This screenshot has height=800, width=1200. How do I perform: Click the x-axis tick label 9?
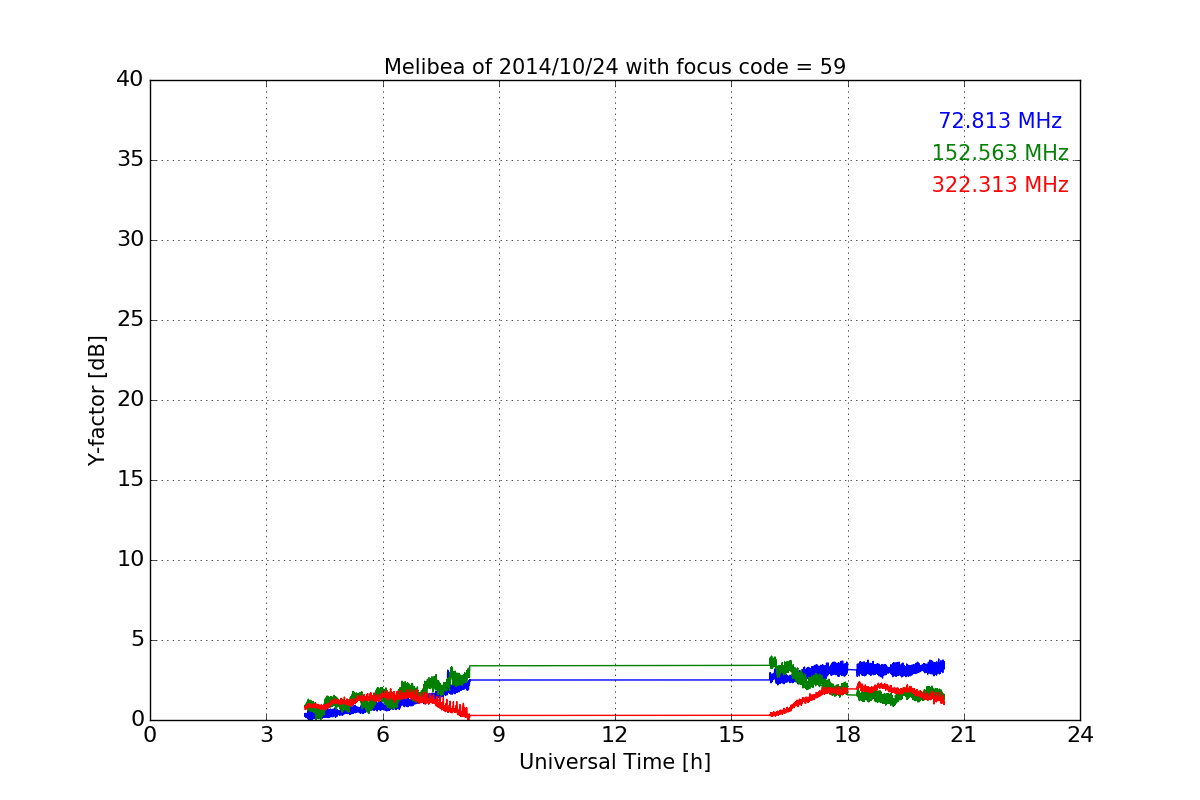tap(499, 735)
